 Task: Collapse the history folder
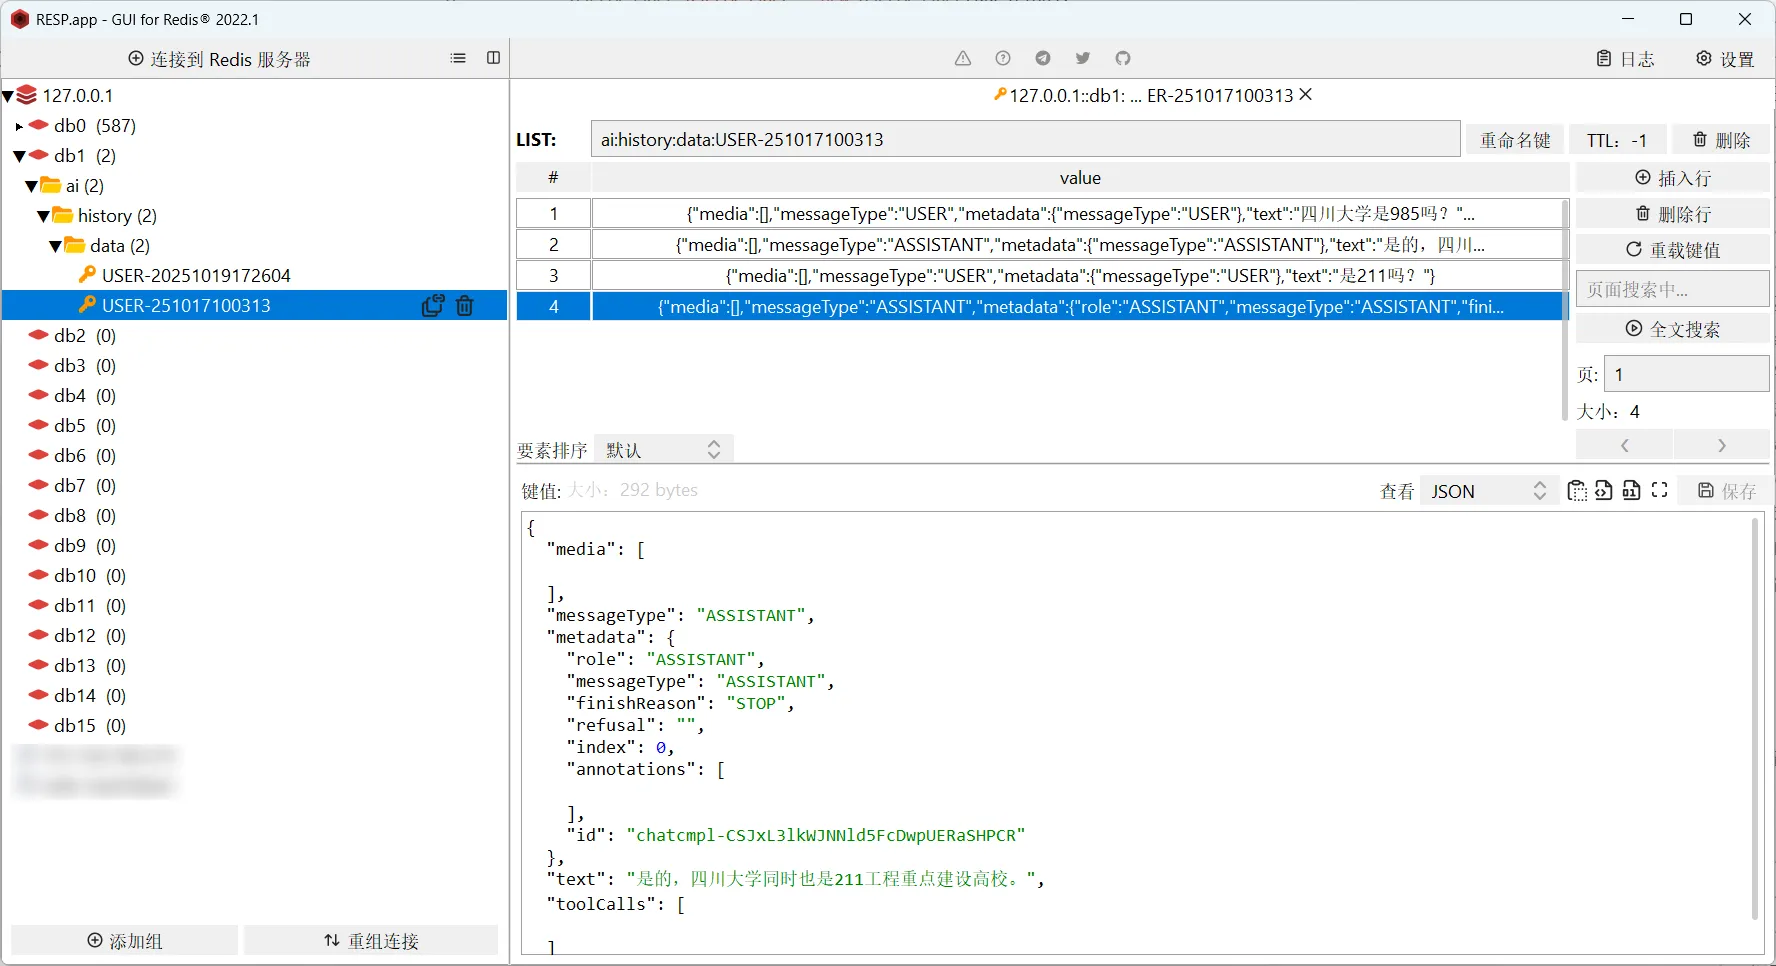(x=43, y=216)
